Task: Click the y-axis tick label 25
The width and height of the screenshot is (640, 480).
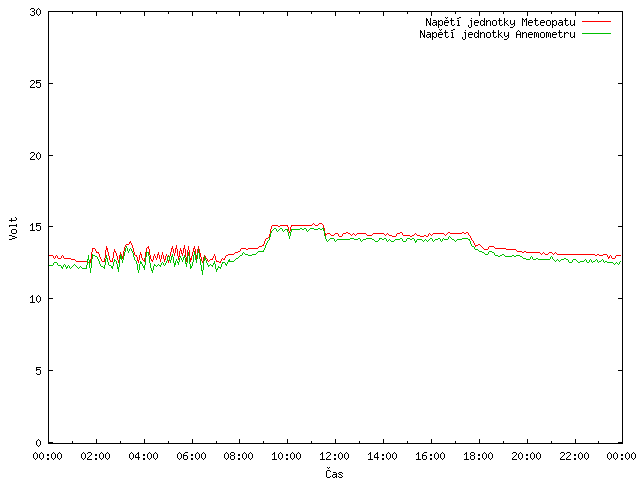Action: pyautogui.click(x=36, y=84)
